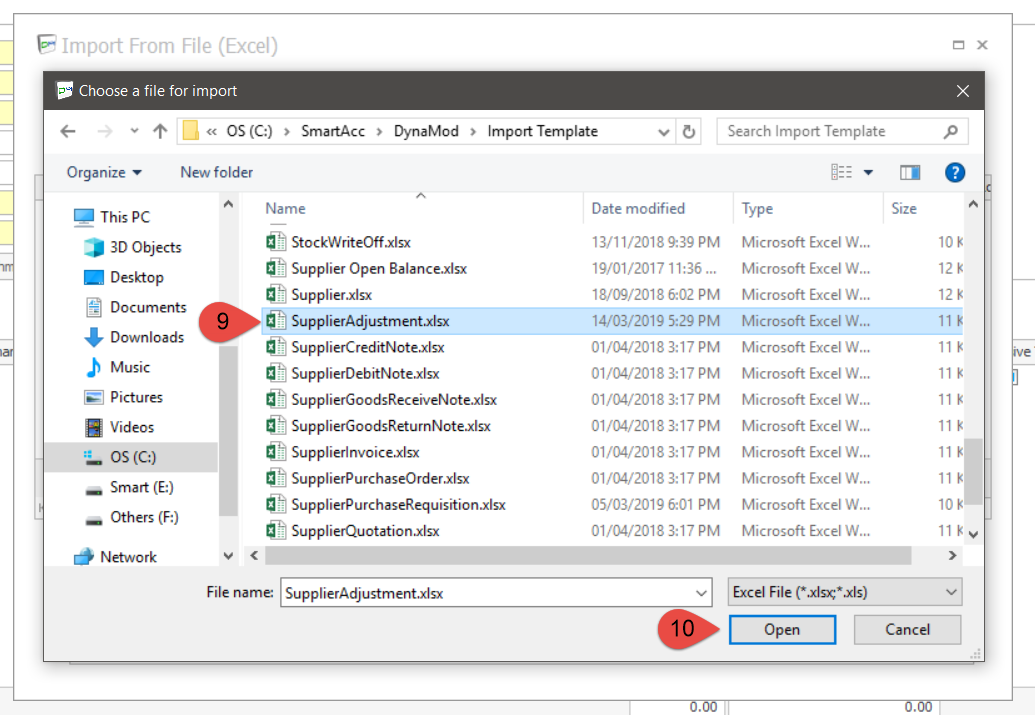Click the Back navigation arrow
The height and width of the screenshot is (715, 1035).
click(68, 131)
